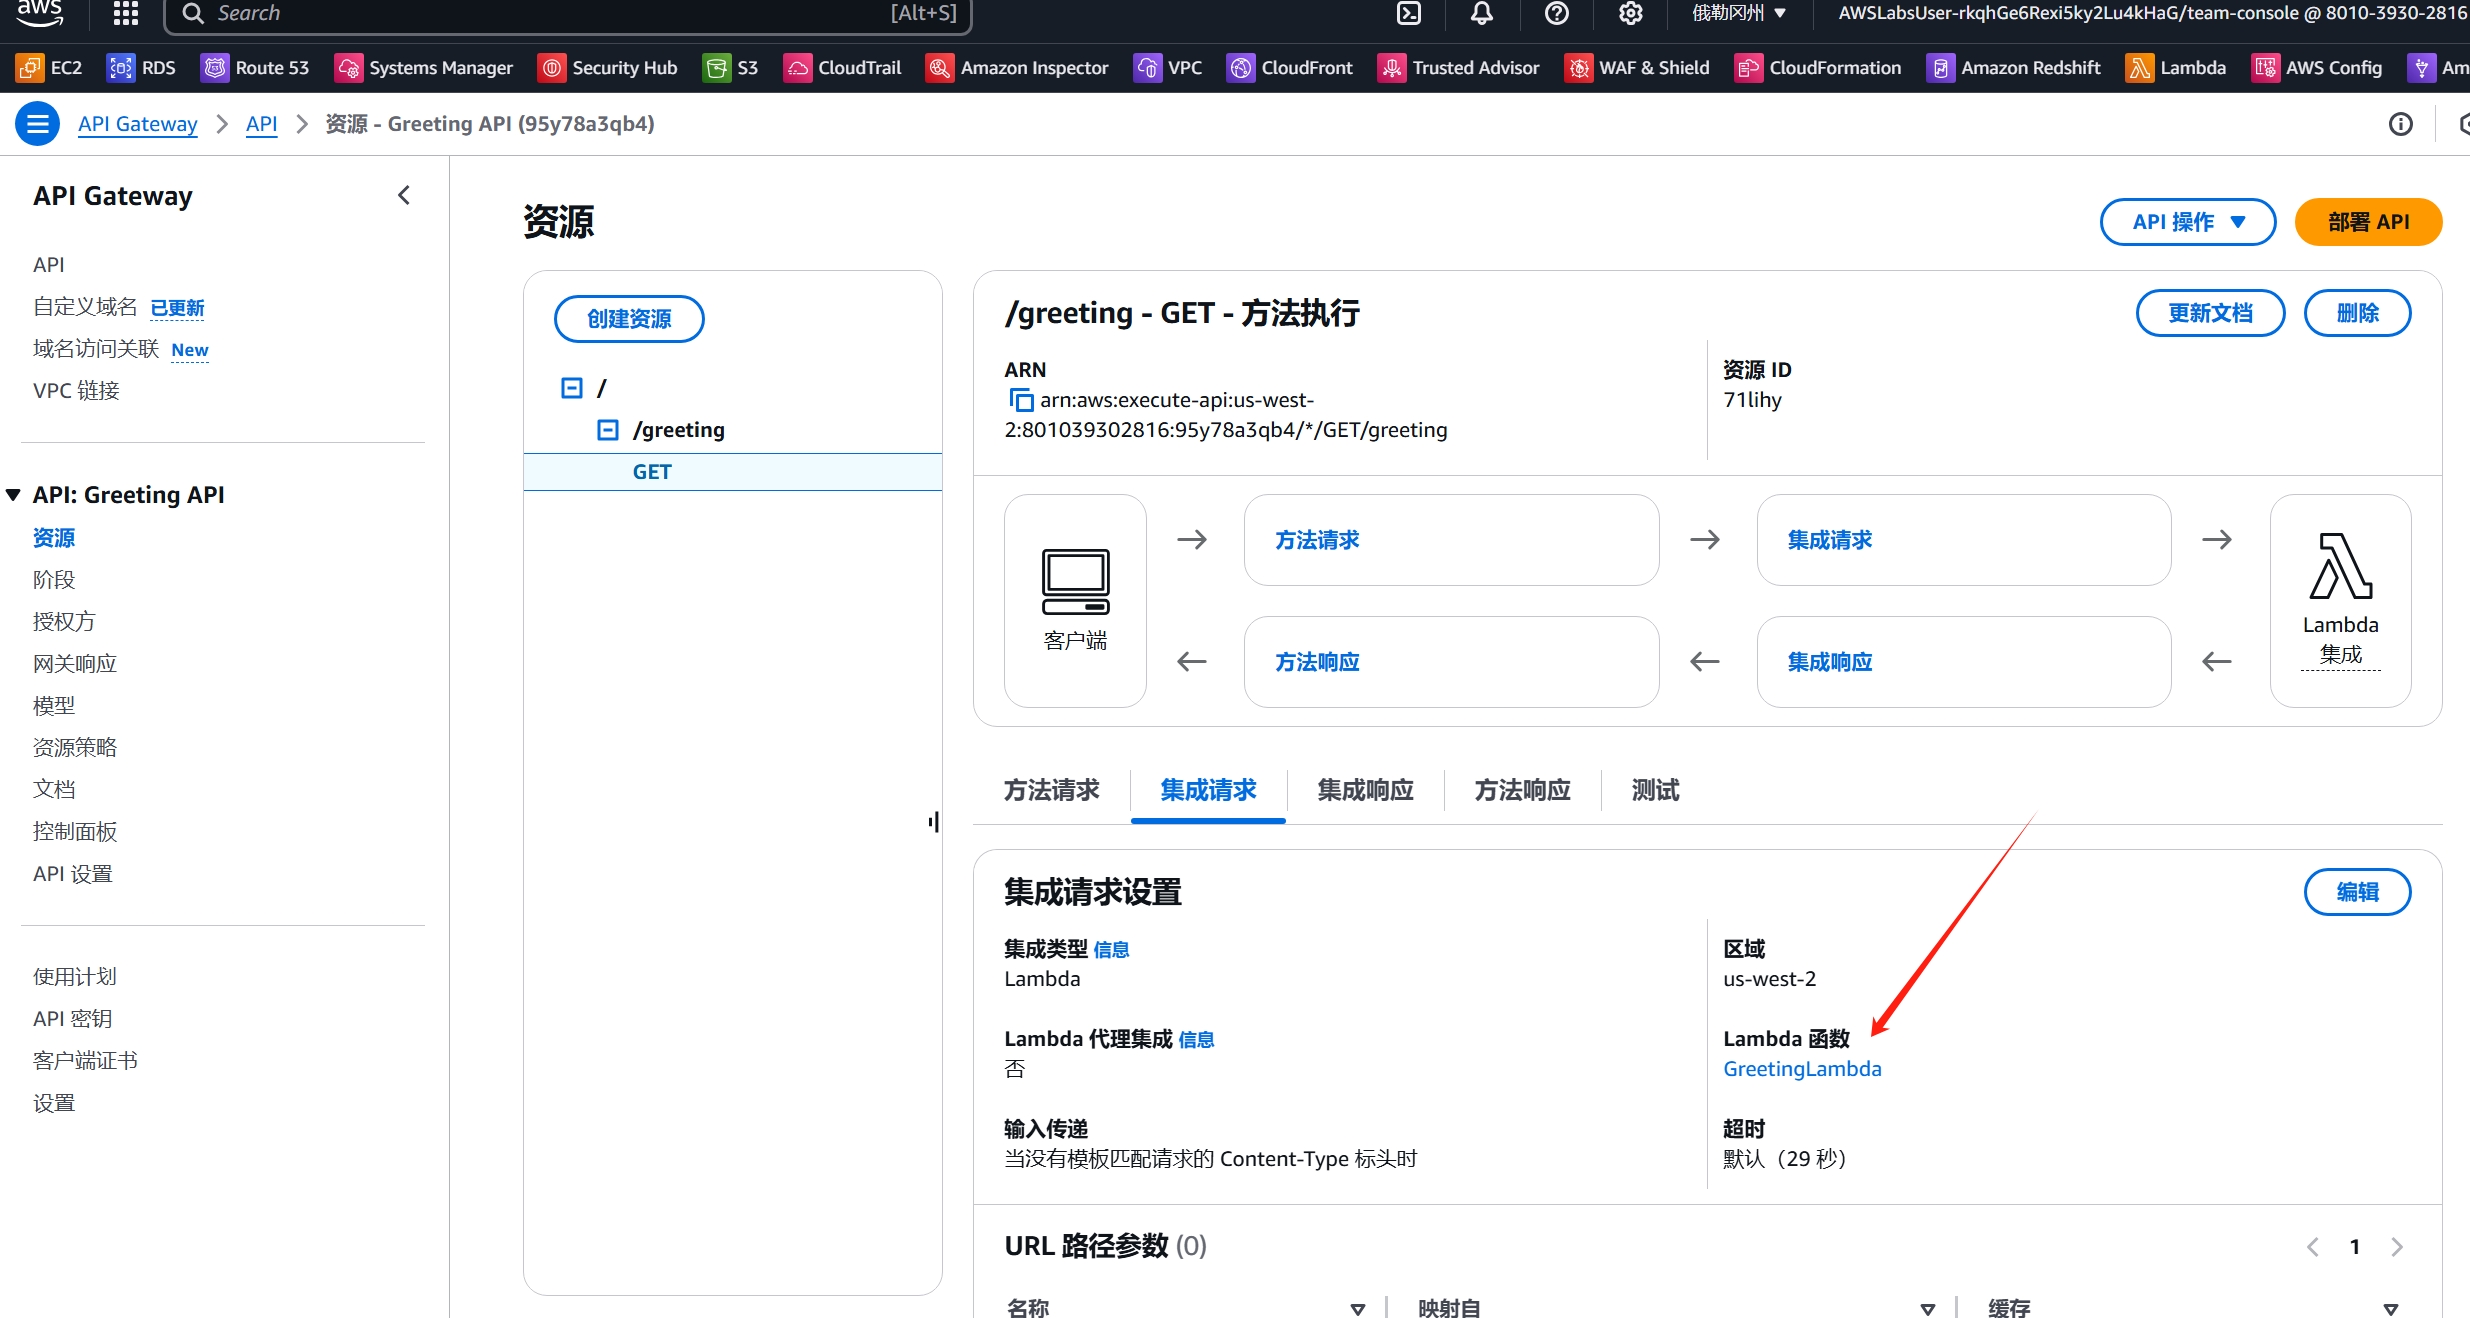Open 授权方 in side navigation

[64, 622]
